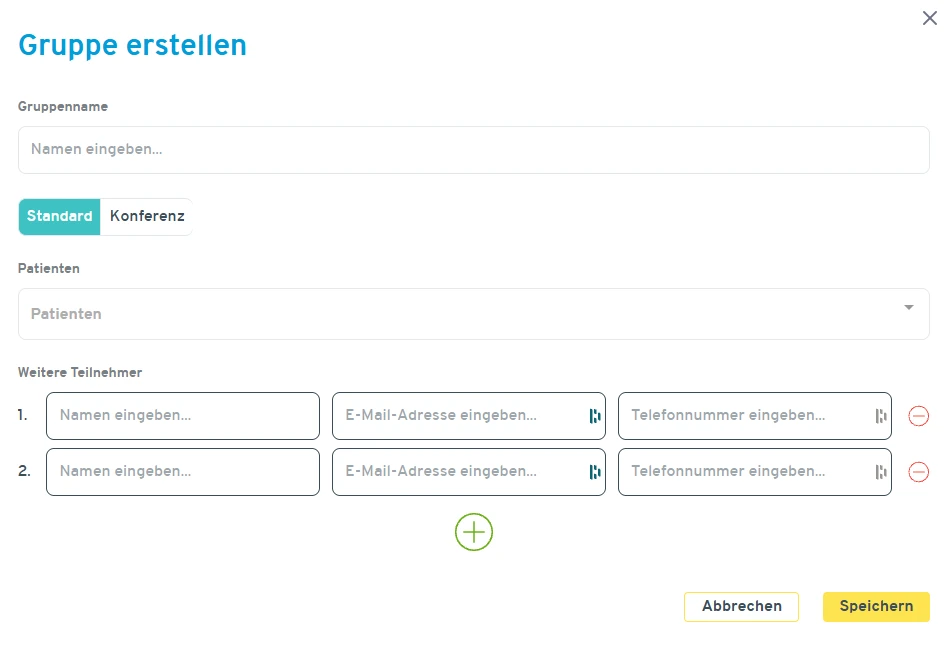Remove participant row 2 with minus icon

tap(918, 472)
